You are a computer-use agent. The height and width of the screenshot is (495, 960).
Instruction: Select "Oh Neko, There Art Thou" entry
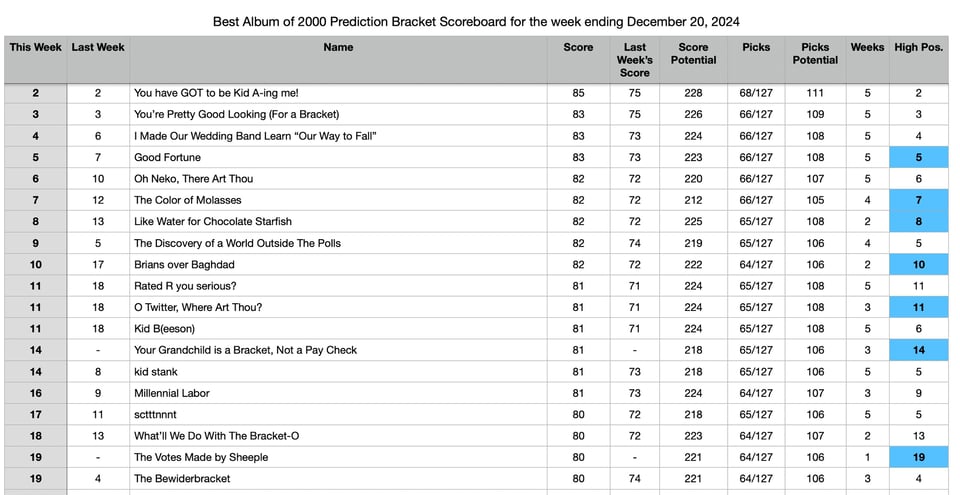(x=193, y=179)
